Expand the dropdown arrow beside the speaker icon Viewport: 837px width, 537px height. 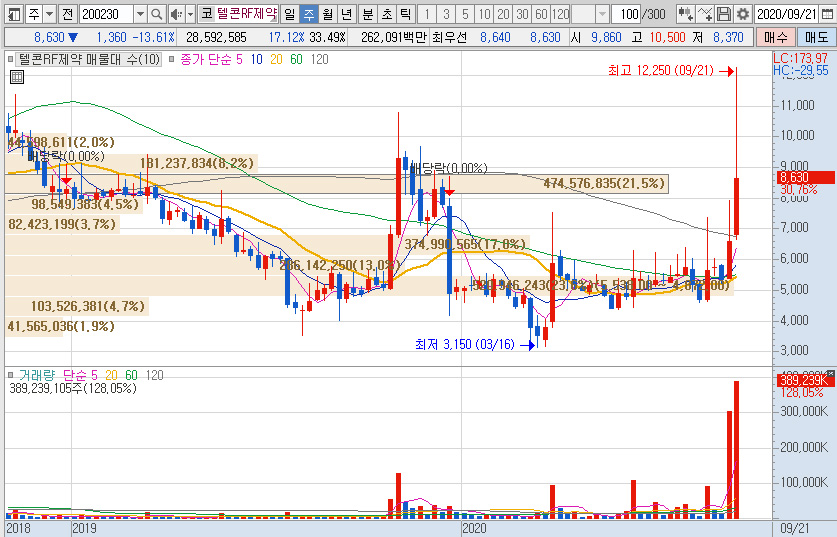191,14
